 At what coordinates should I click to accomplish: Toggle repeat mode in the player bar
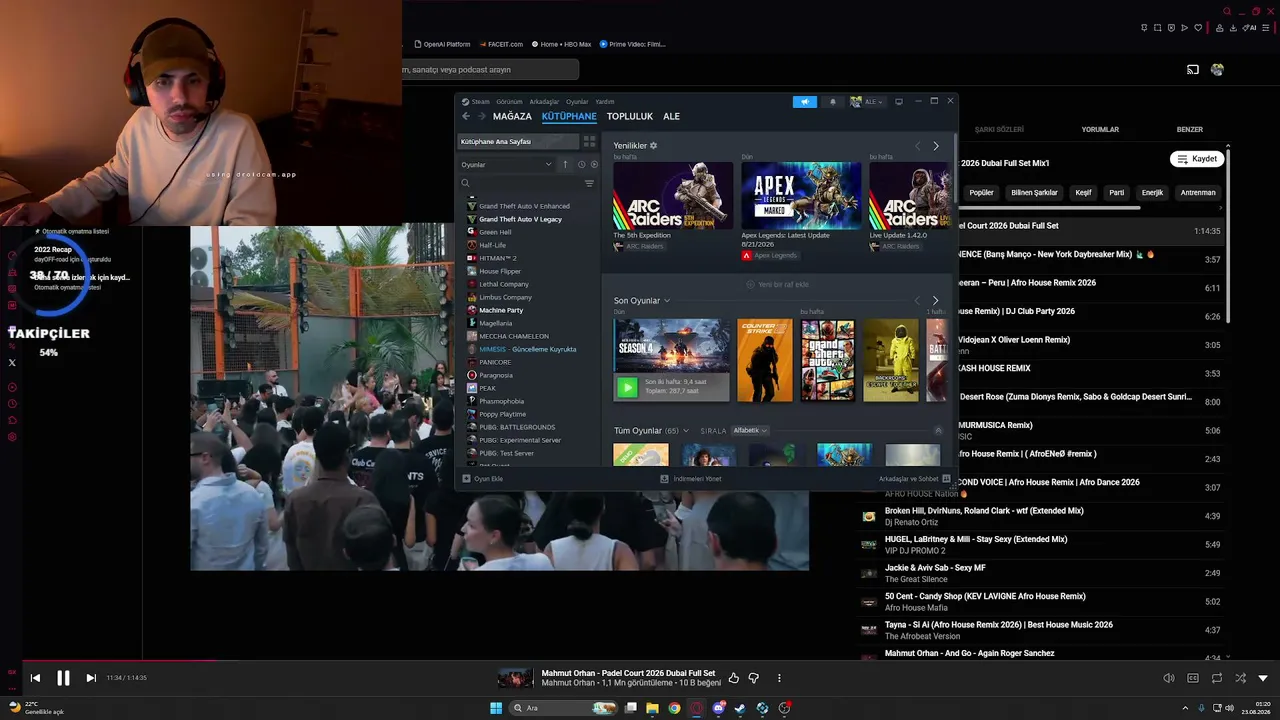click(x=1217, y=678)
